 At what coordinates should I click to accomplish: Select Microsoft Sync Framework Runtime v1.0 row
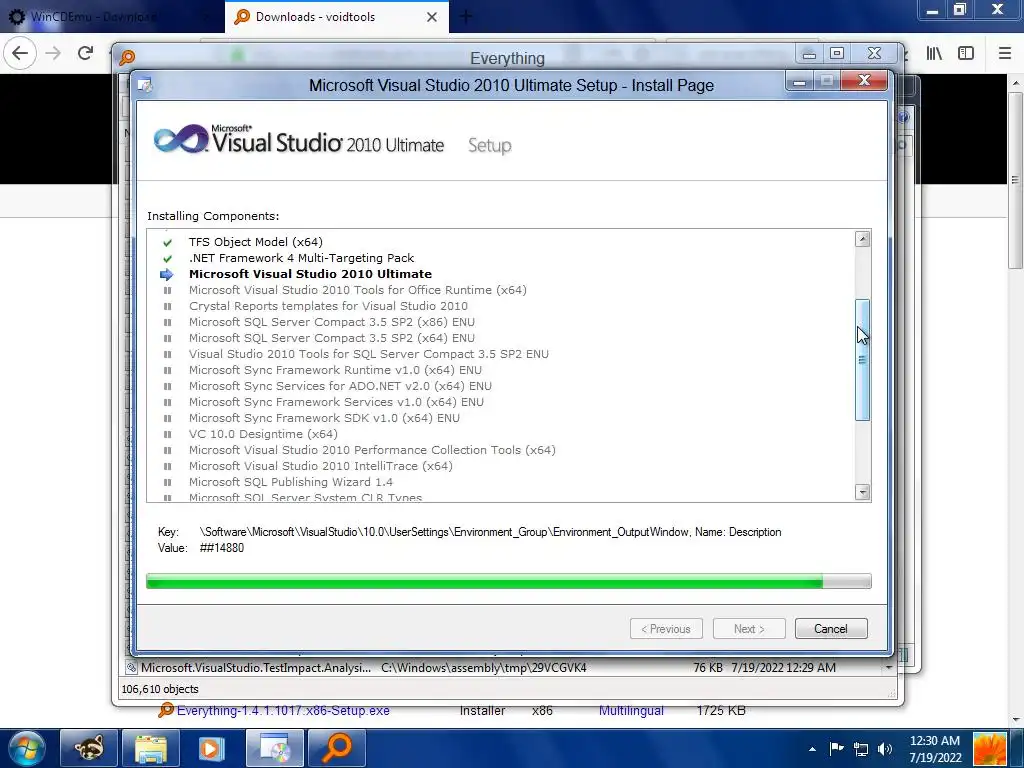[335, 370]
